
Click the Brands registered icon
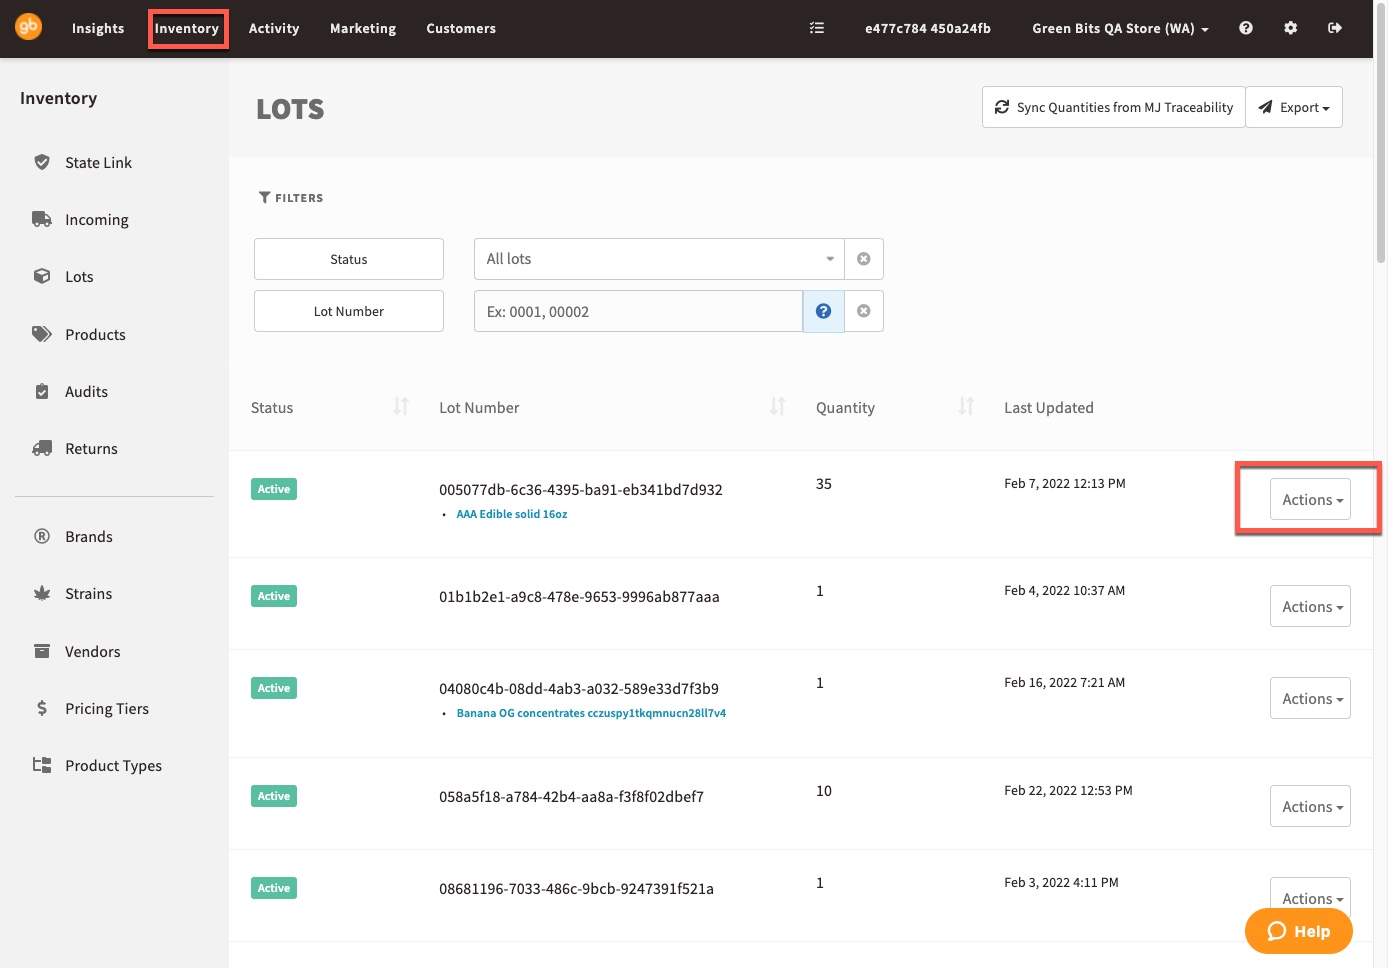[42, 536]
